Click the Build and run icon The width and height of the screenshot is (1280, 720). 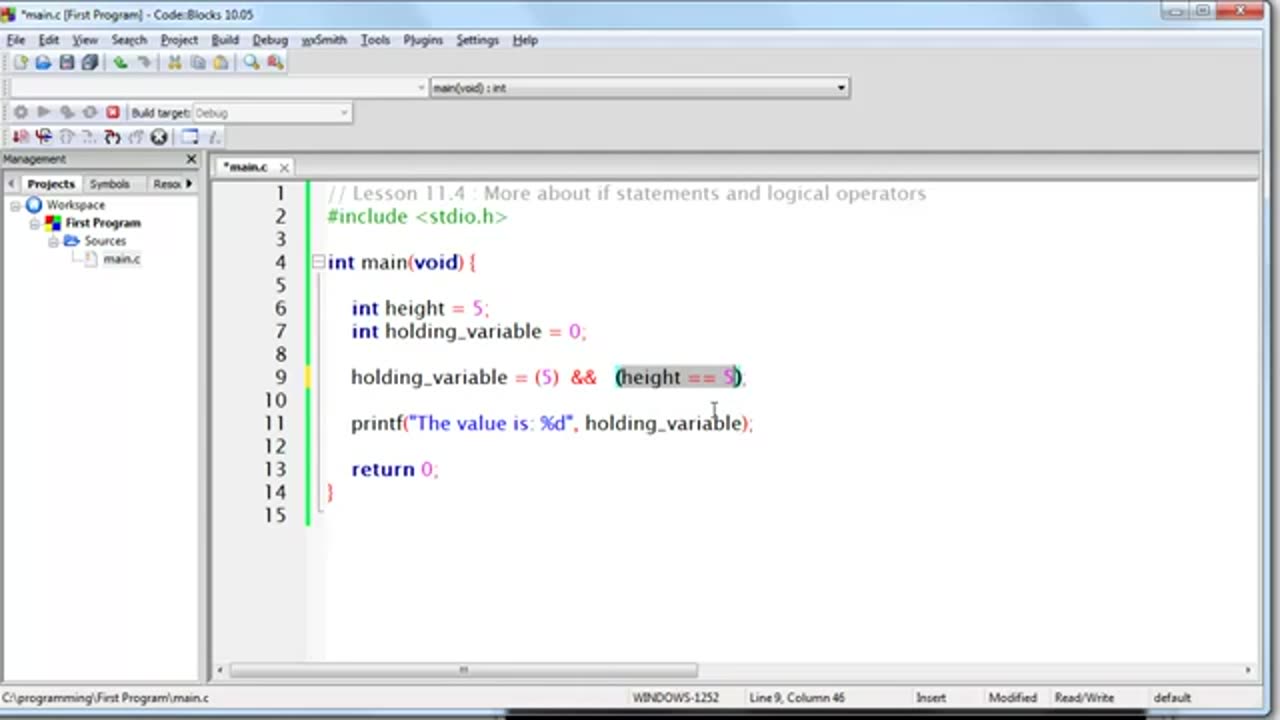tap(66, 113)
